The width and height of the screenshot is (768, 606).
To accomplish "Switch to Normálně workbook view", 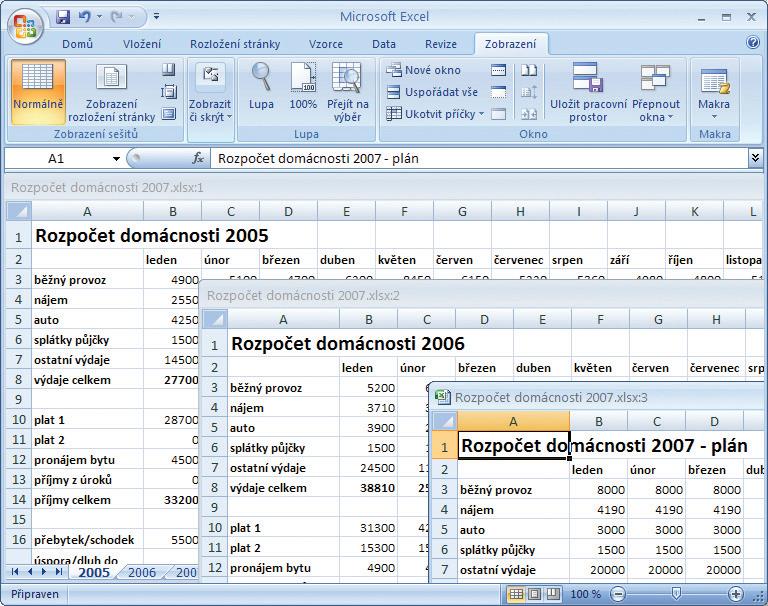I will 38,92.
